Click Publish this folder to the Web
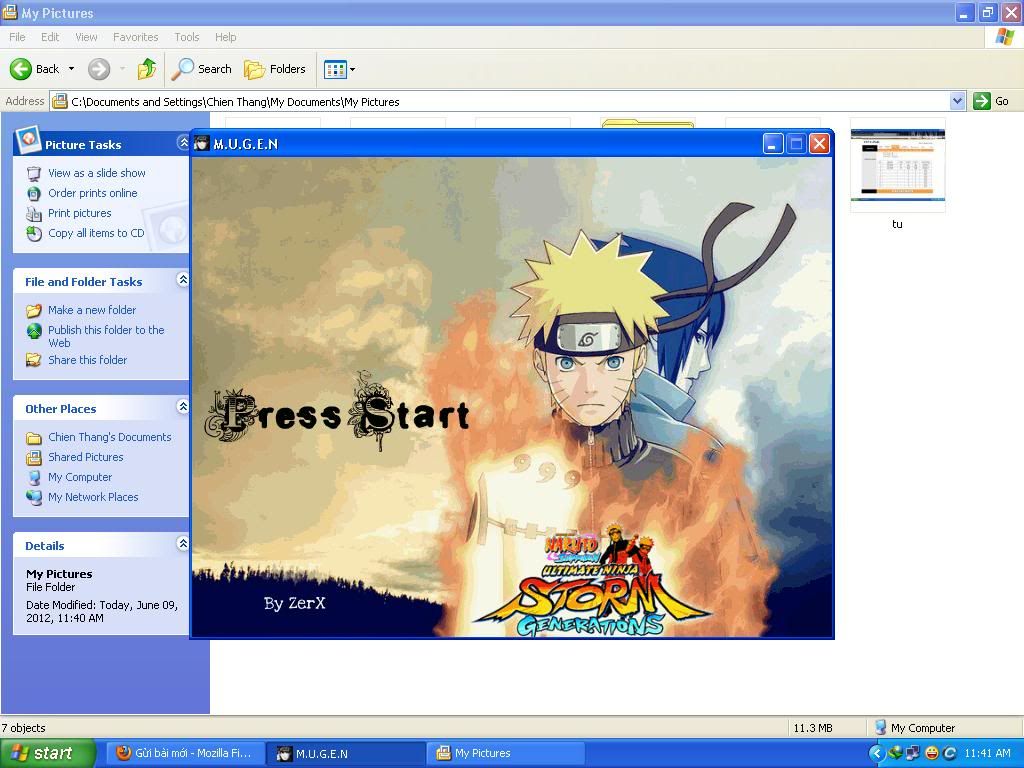This screenshot has height=768, width=1024. point(106,336)
